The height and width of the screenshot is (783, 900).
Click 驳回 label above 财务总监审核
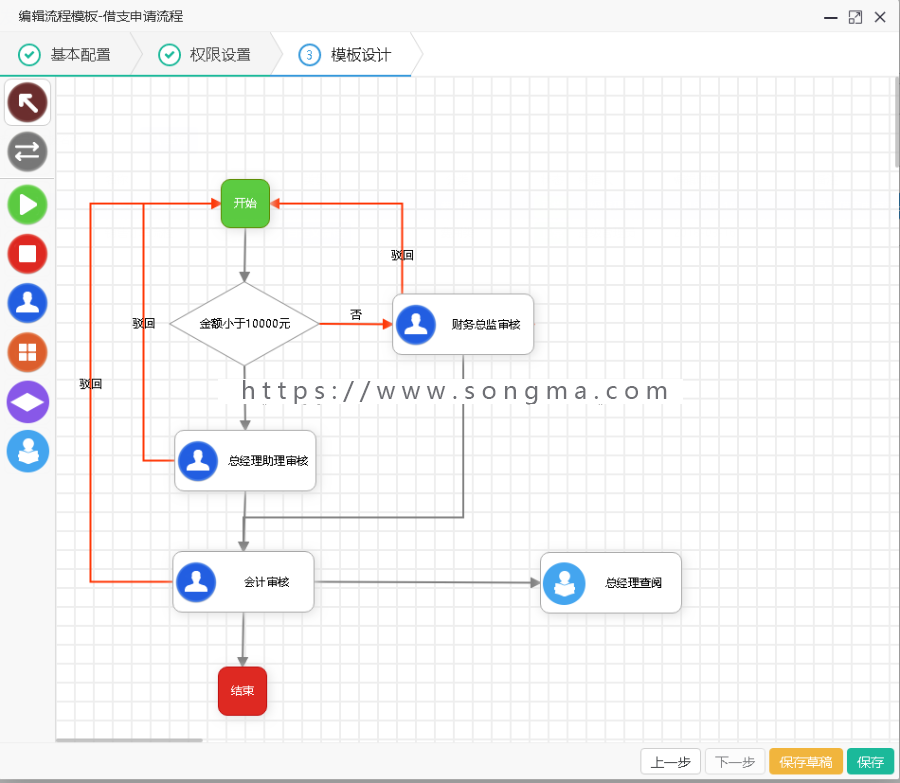coord(402,255)
